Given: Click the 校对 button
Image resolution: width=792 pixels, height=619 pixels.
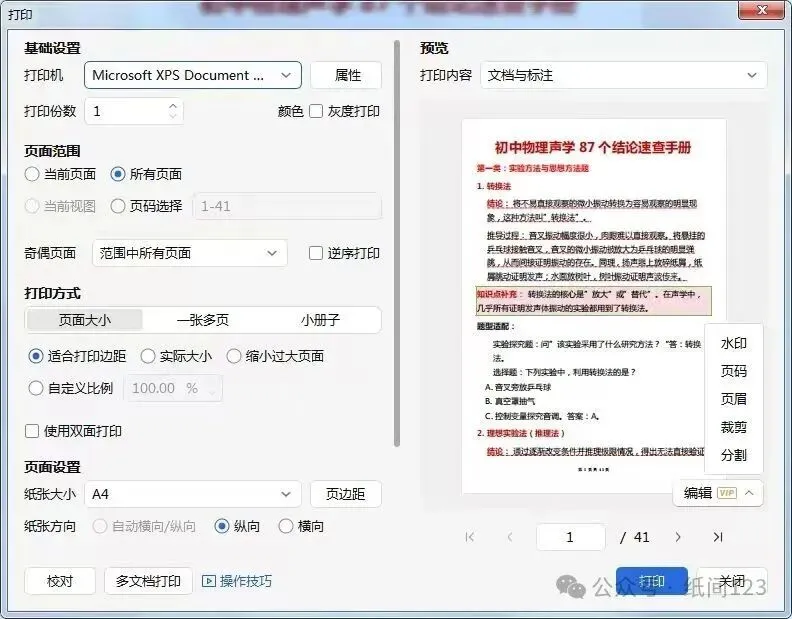Looking at the screenshot, I should click(x=60, y=581).
